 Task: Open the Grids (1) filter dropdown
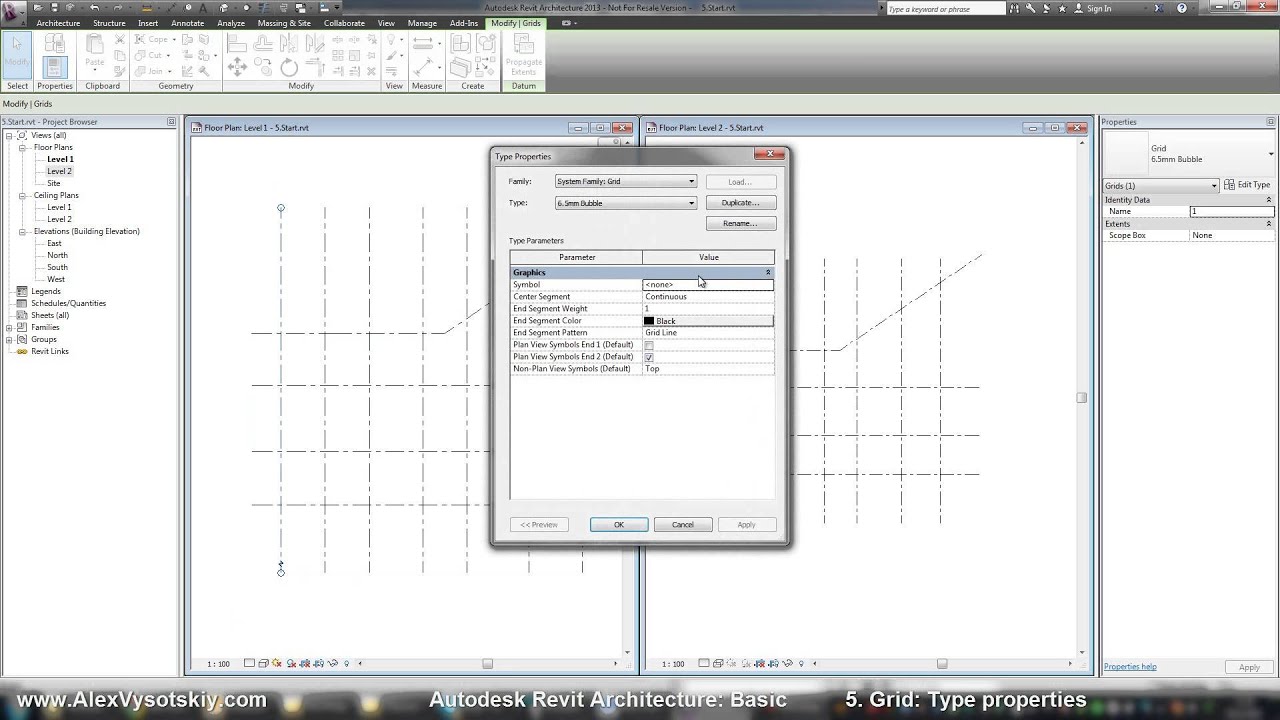[x=1161, y=186]
